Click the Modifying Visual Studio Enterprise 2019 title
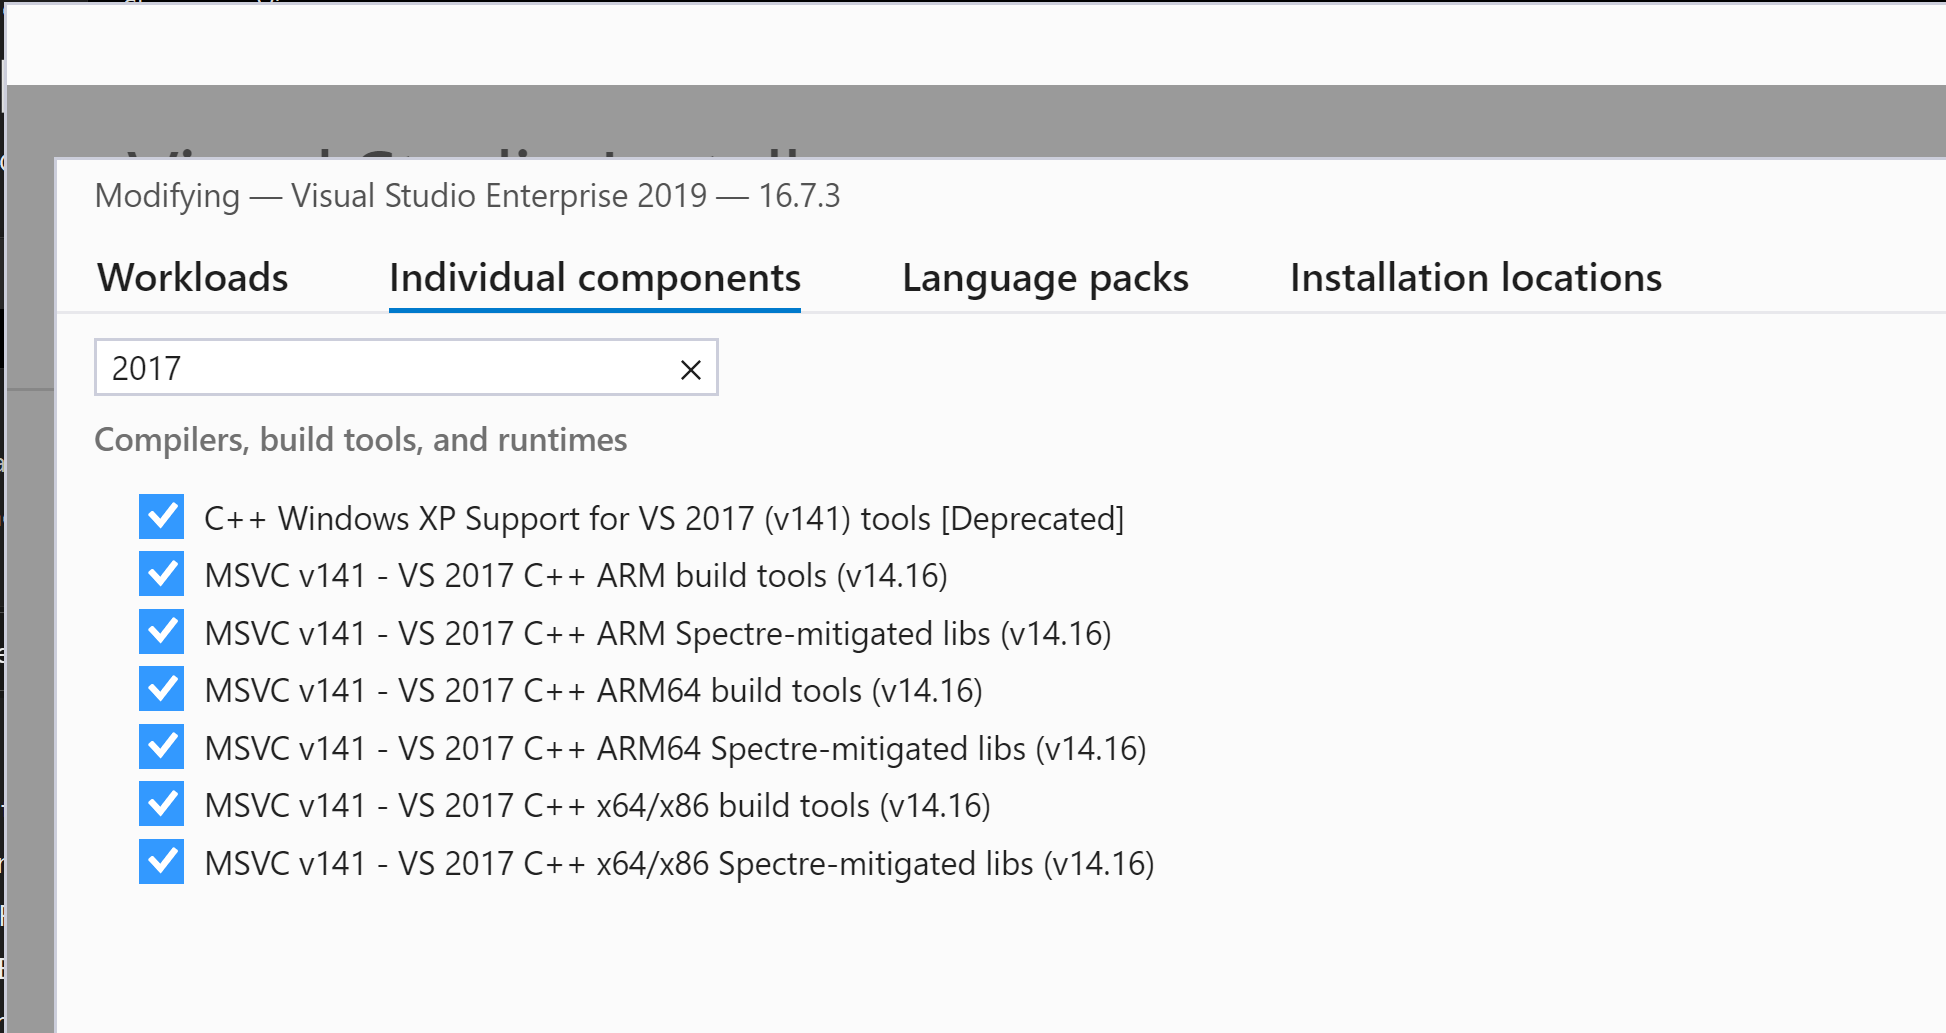The width and height of the screenshot is (1946, 1033). pos(467,196)
